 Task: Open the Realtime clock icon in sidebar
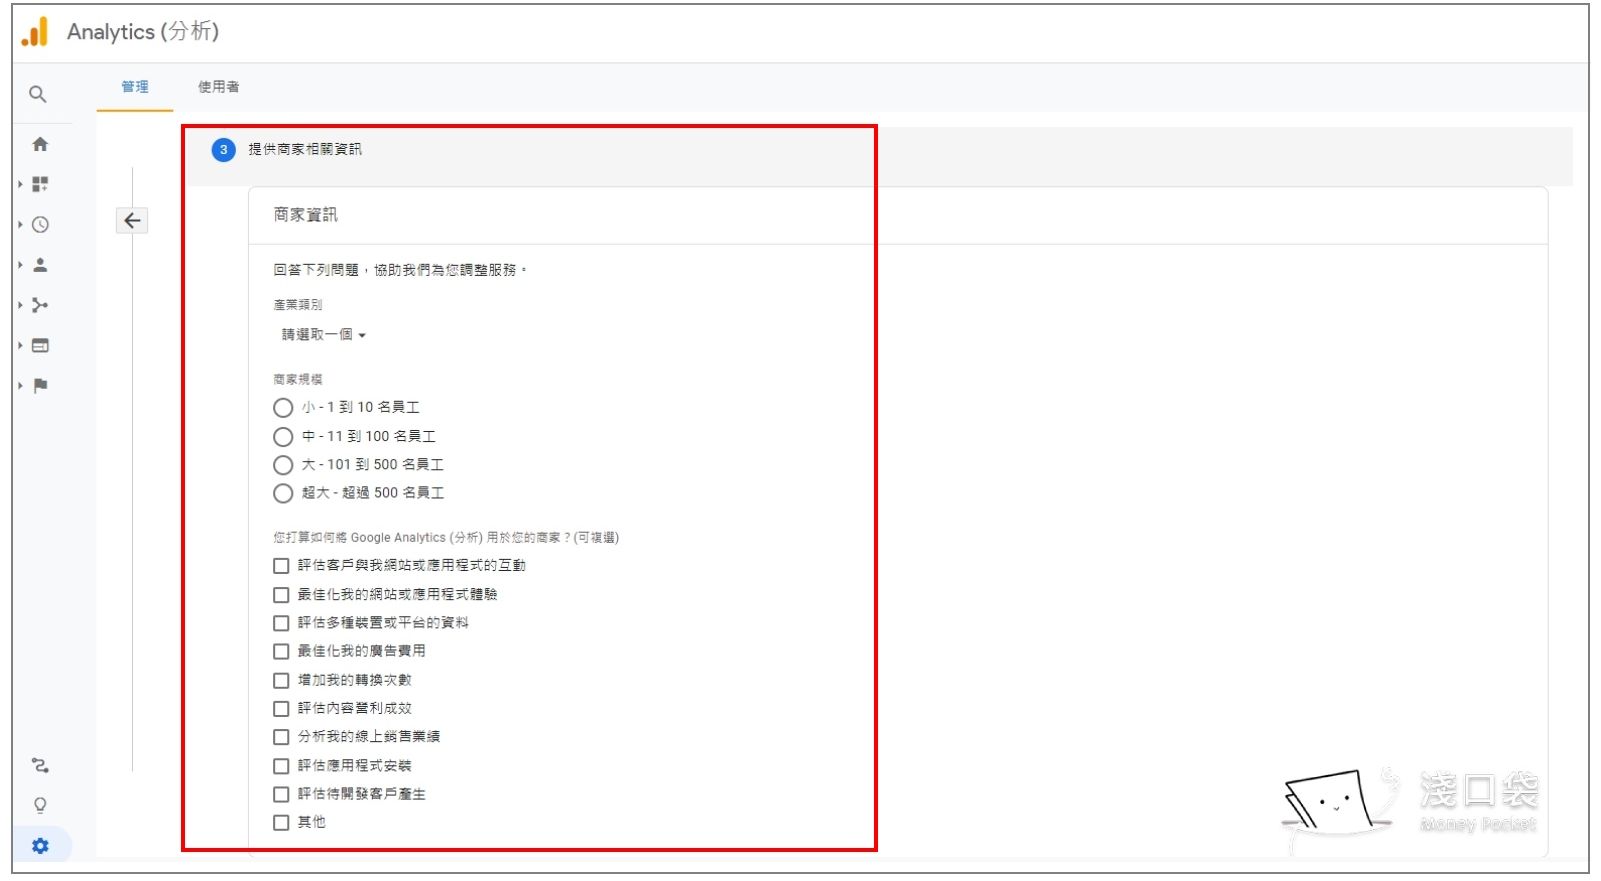click(40, 225)
